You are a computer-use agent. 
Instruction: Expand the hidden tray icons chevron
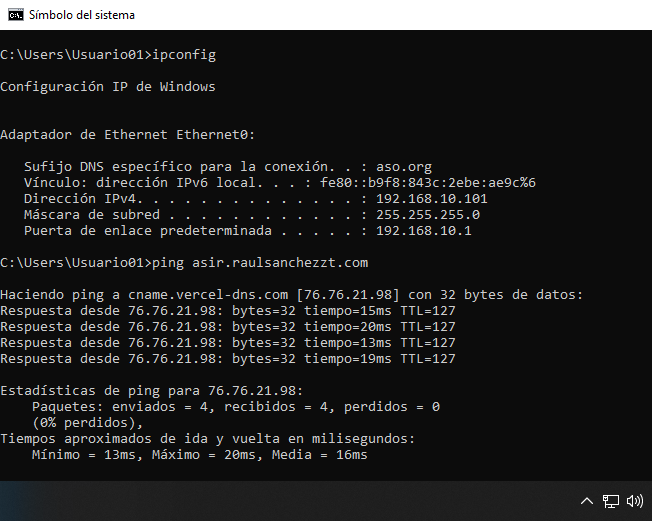tap(587, 500)
